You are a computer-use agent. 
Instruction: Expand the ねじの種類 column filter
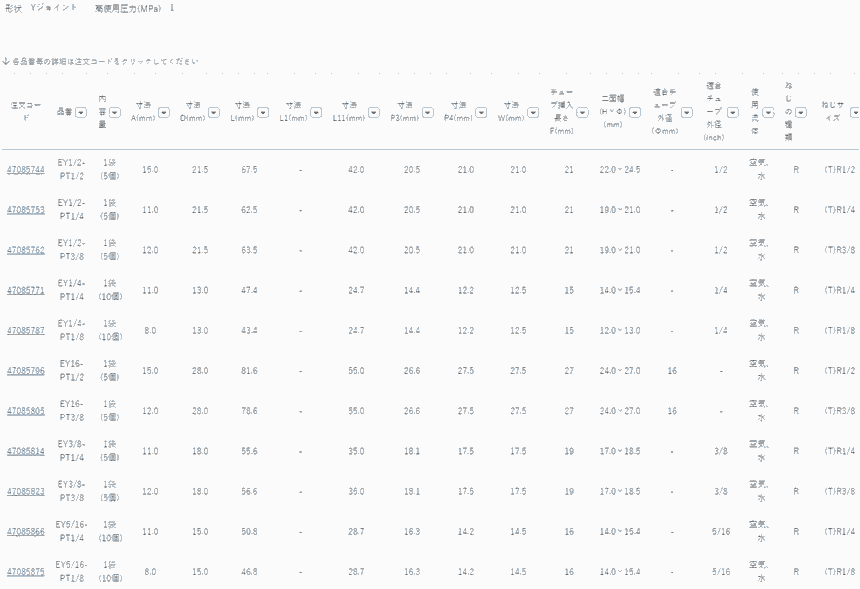pos(802,112)
